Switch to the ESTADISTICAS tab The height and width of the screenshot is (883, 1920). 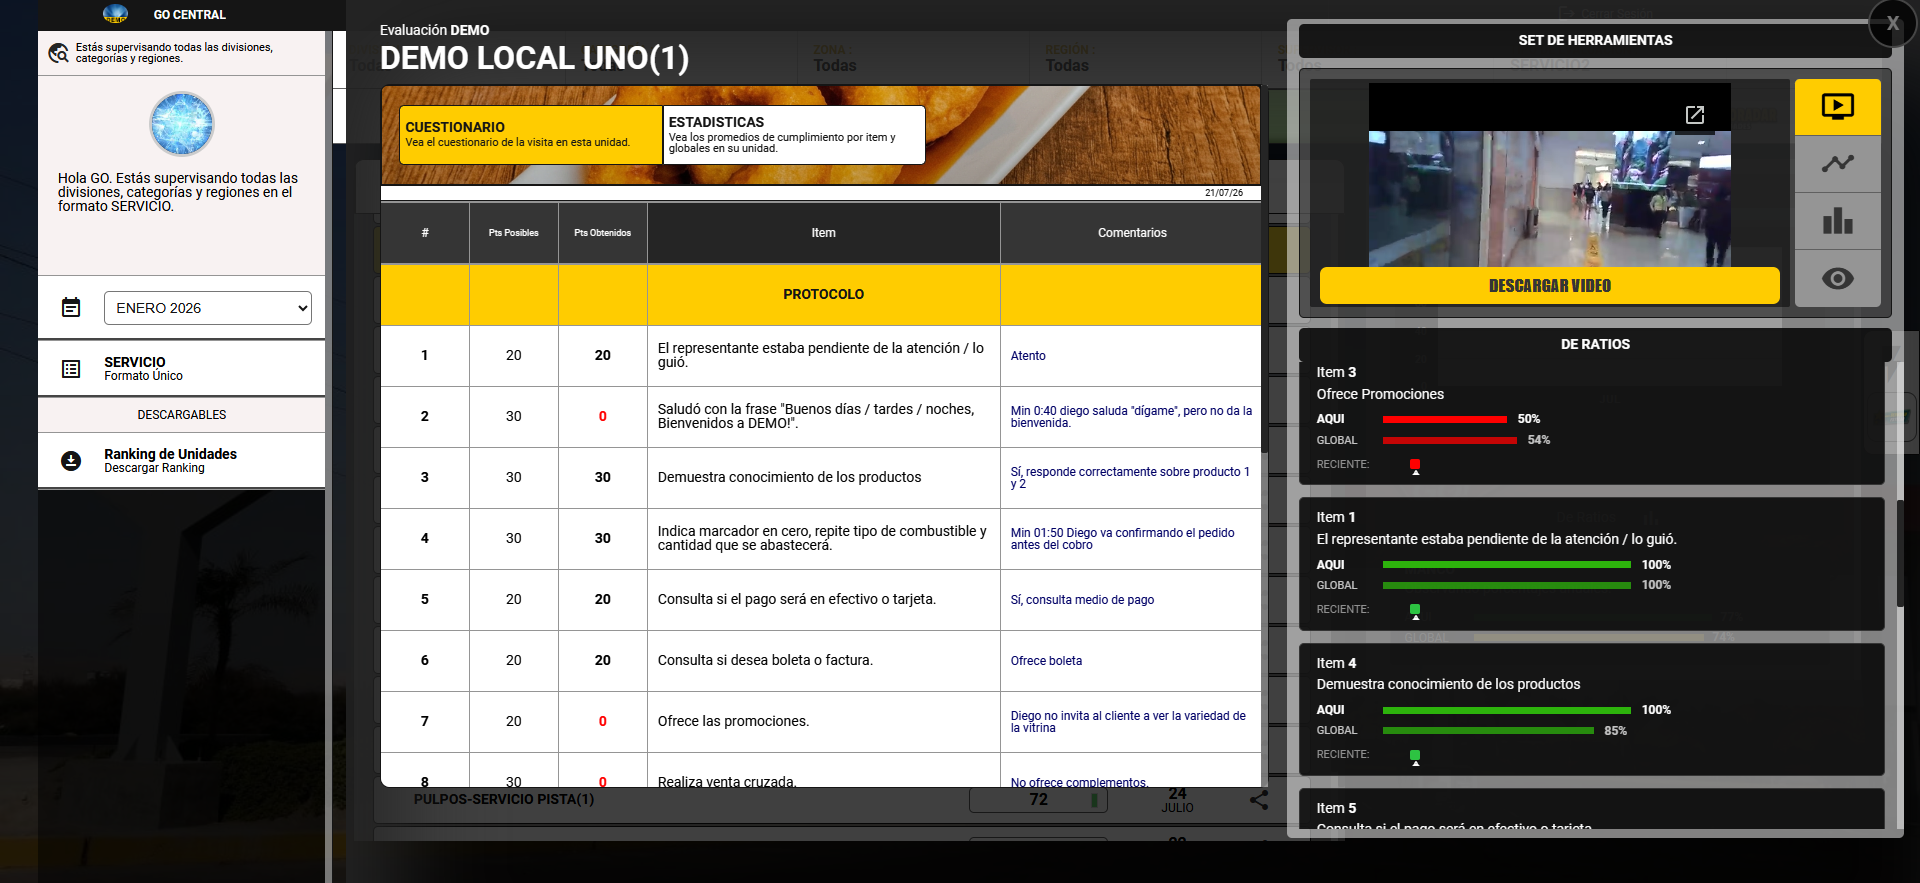tap(794, 135)
